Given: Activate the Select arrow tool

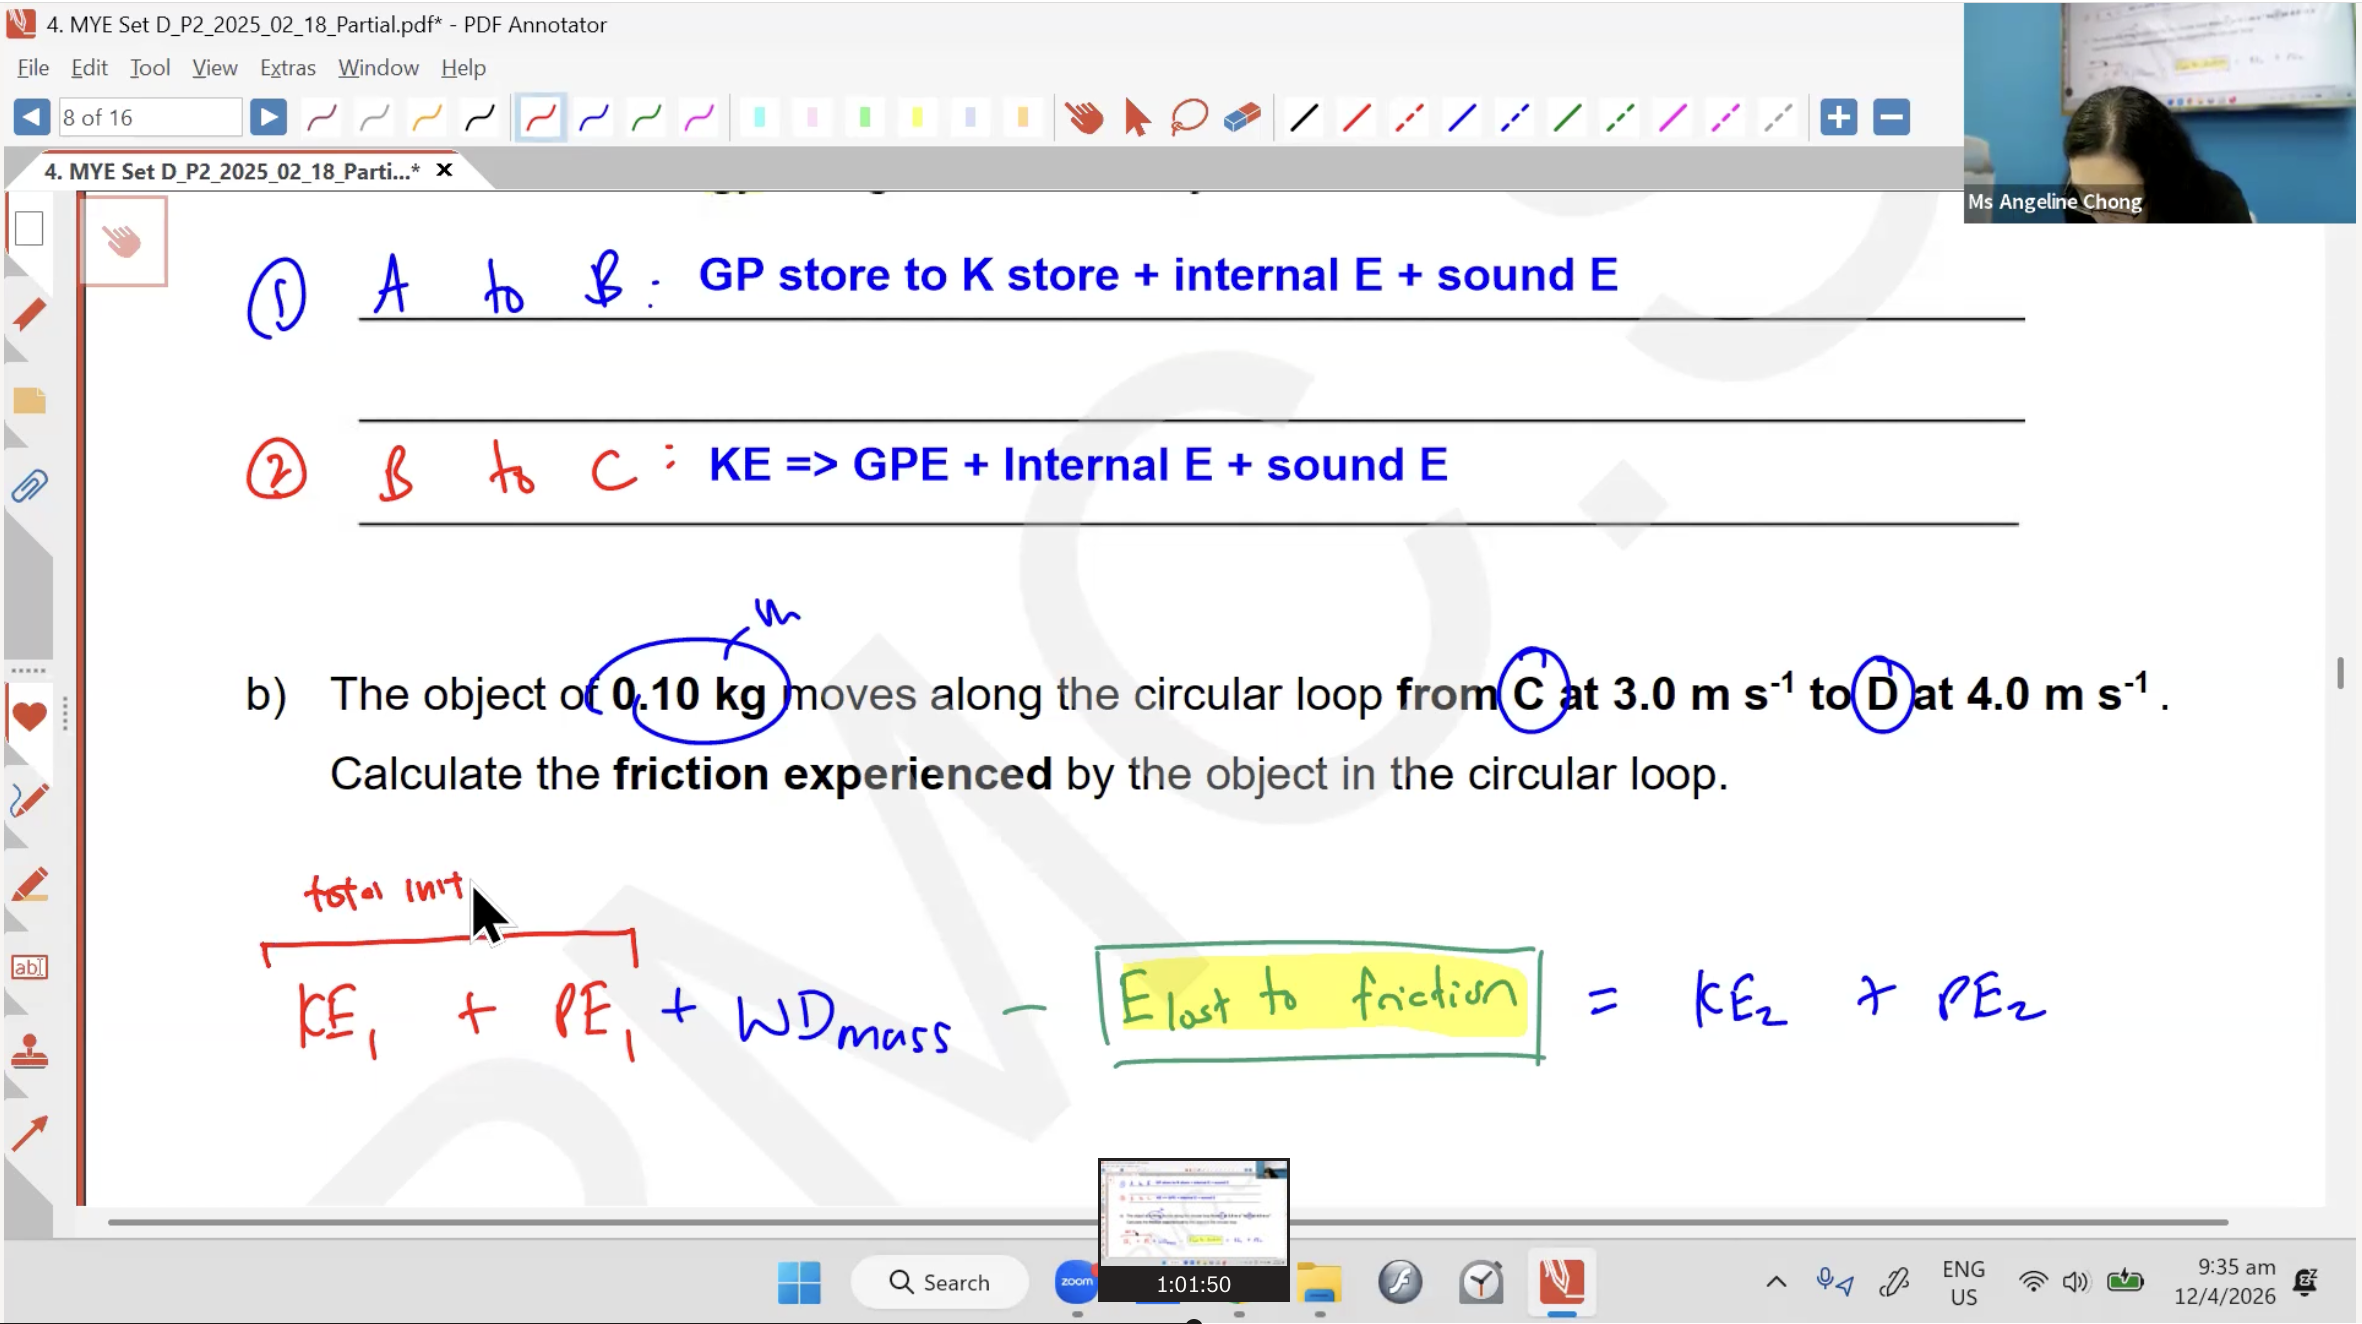Looking at the screenshot, I should [x=1137, y=118].
